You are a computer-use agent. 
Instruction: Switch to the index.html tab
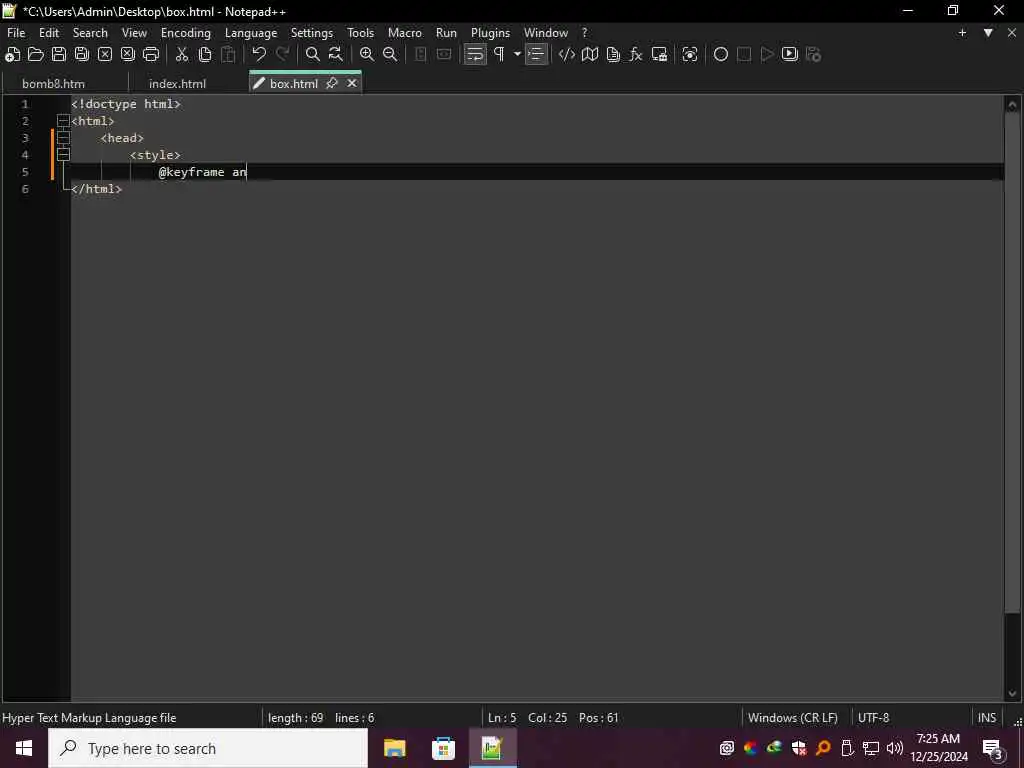178,84
